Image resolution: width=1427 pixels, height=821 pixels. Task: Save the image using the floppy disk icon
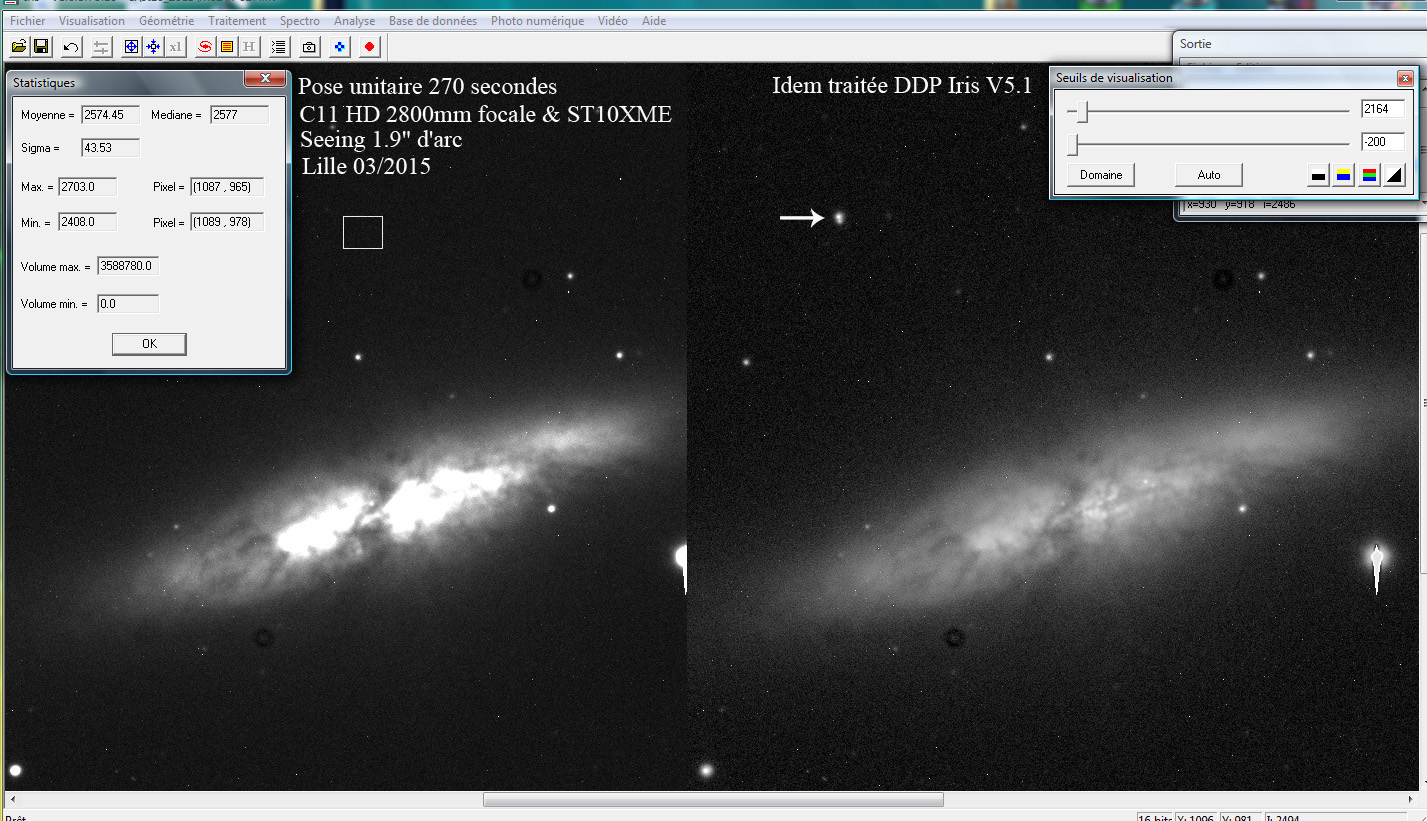(x=41, y=46)
